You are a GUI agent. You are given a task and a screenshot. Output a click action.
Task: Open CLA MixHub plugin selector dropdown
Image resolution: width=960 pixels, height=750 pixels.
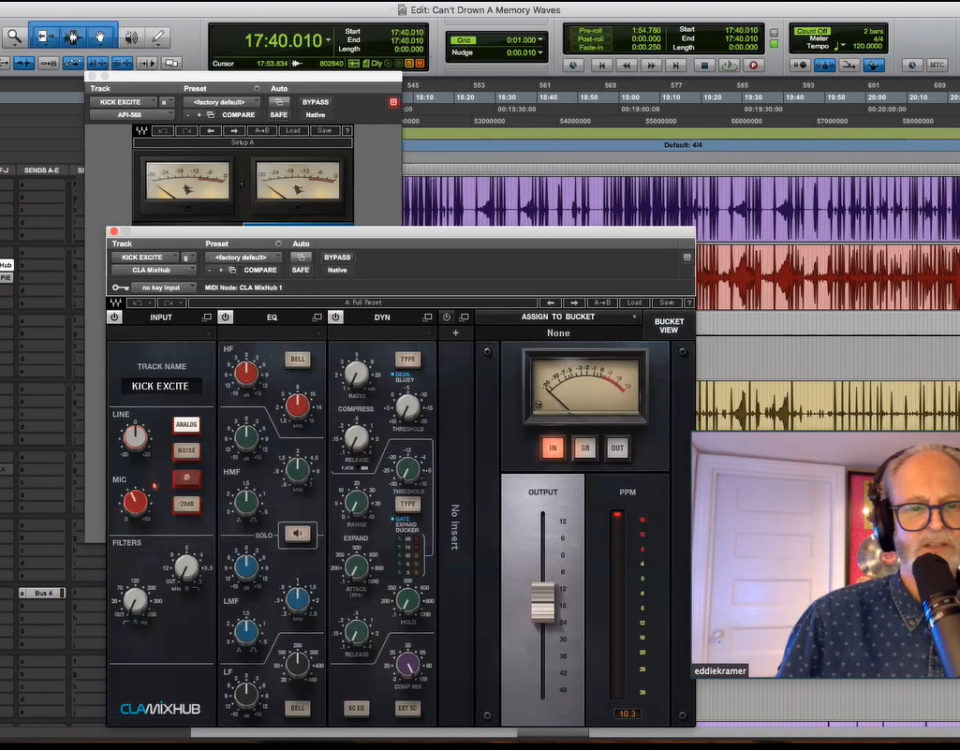point(154,270)
